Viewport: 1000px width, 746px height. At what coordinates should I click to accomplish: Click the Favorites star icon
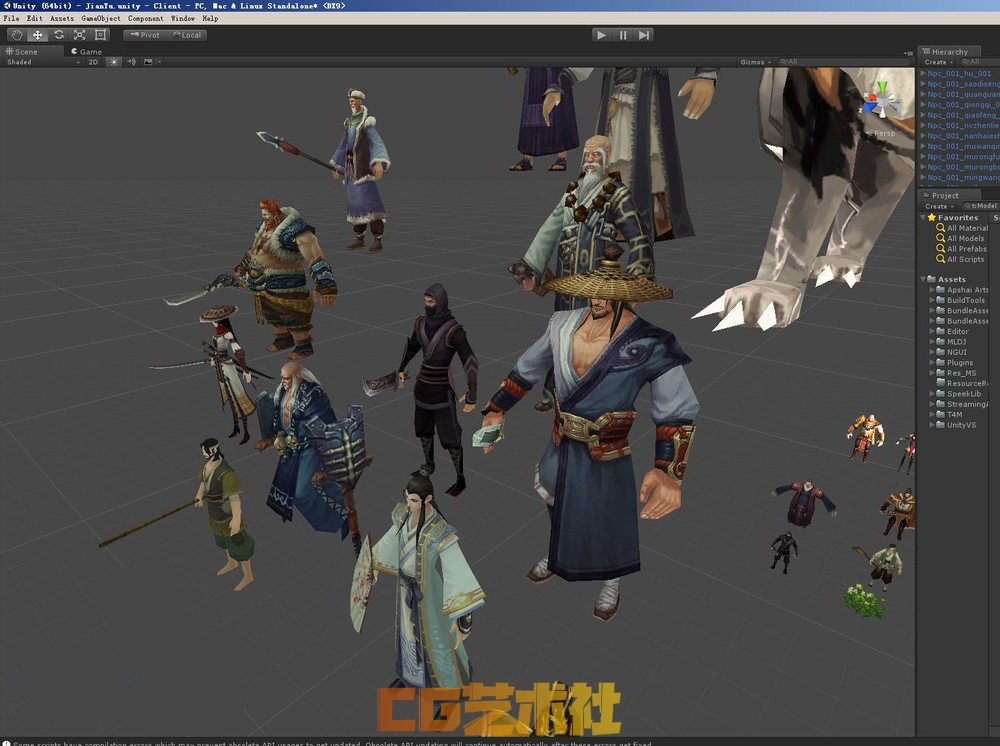(x=932, y=217)
